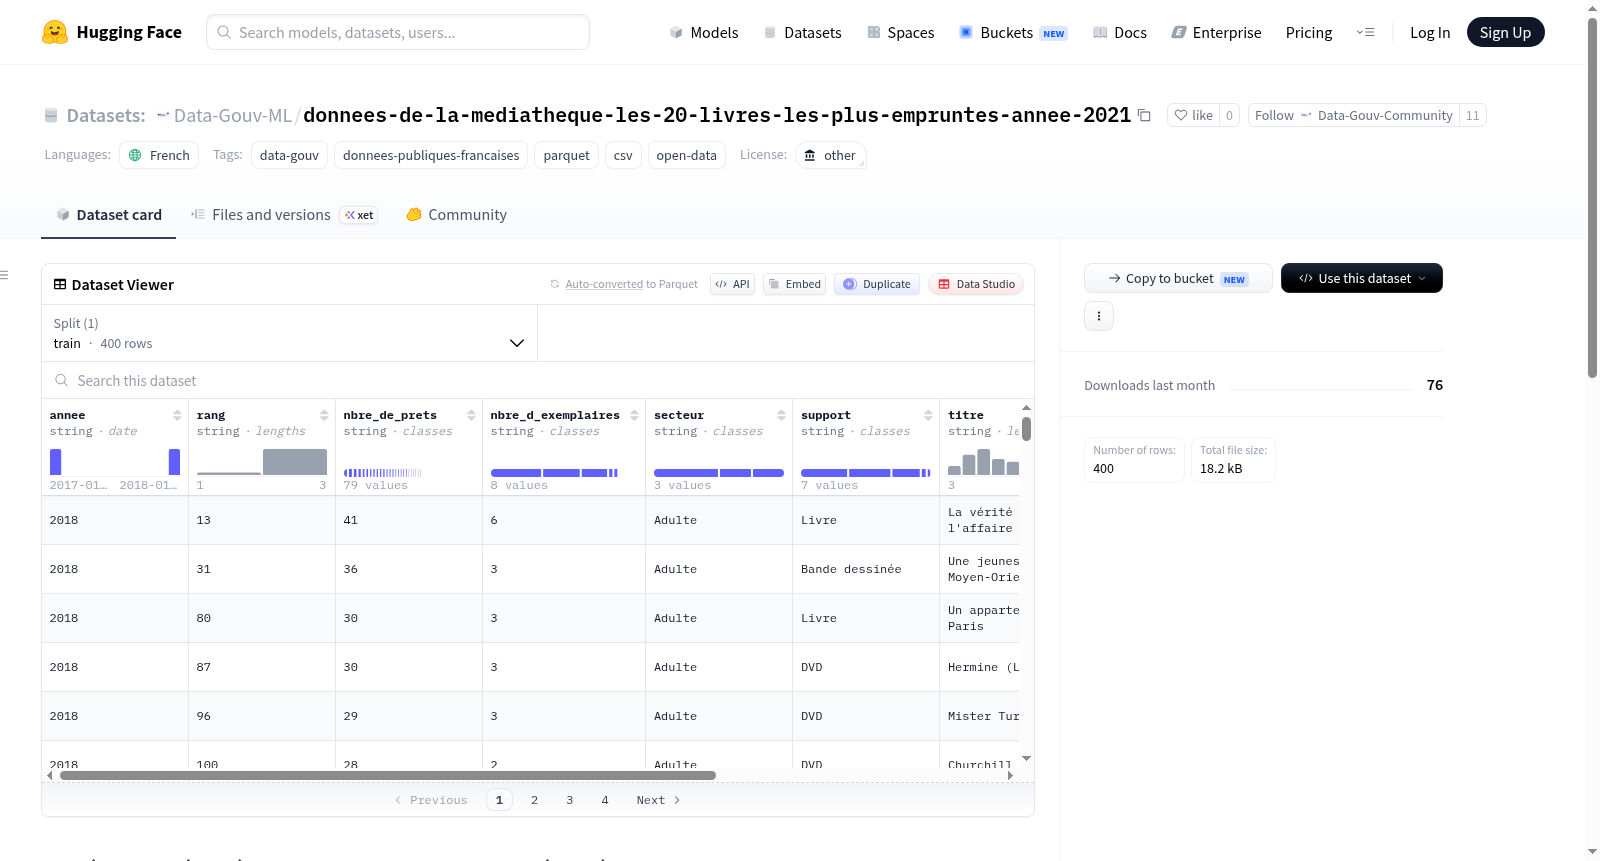The height and width of the screenshot is (861, 1600).
Task: Open the navigation overflow menu icon
Action: coord(1365,32)
